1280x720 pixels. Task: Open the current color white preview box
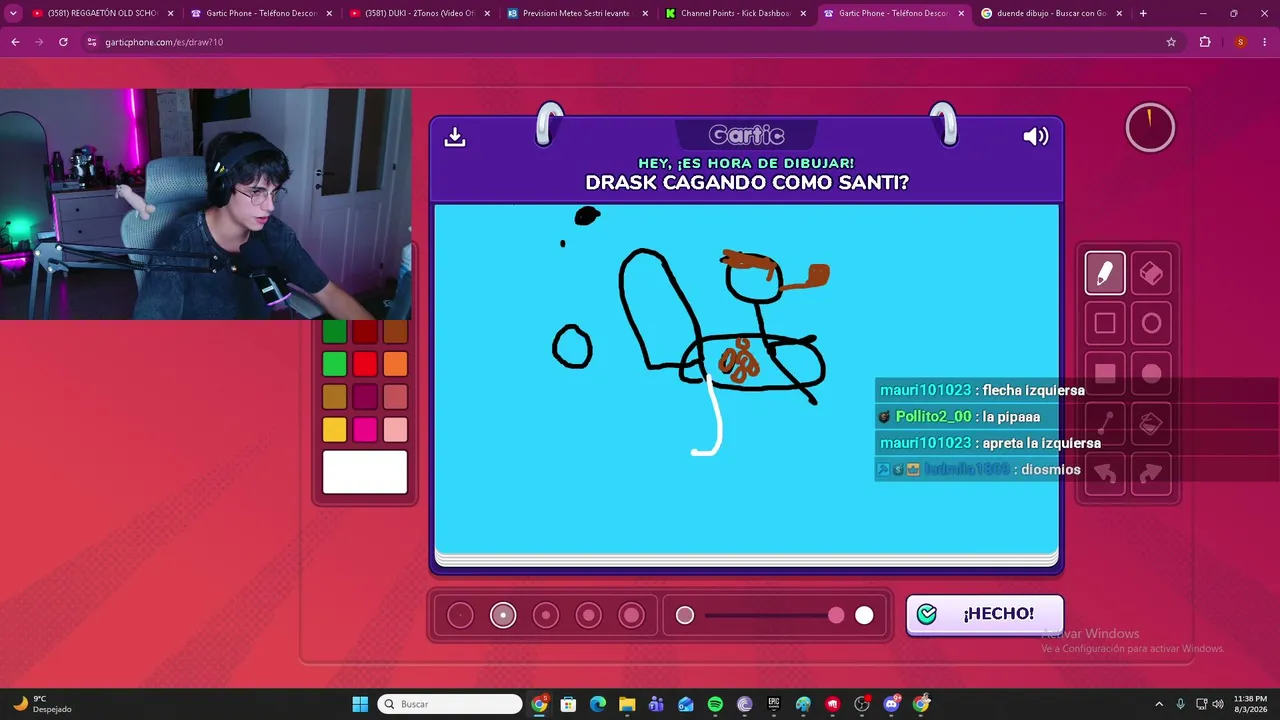365,472
